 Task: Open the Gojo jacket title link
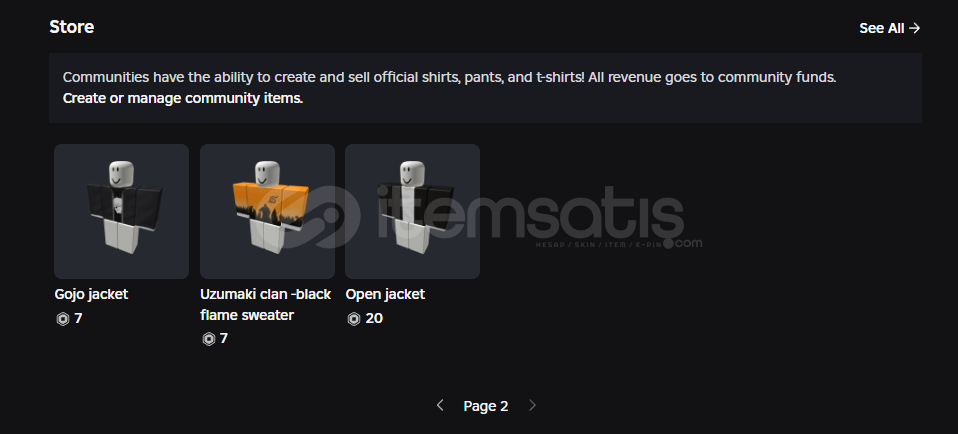(91, 295)
